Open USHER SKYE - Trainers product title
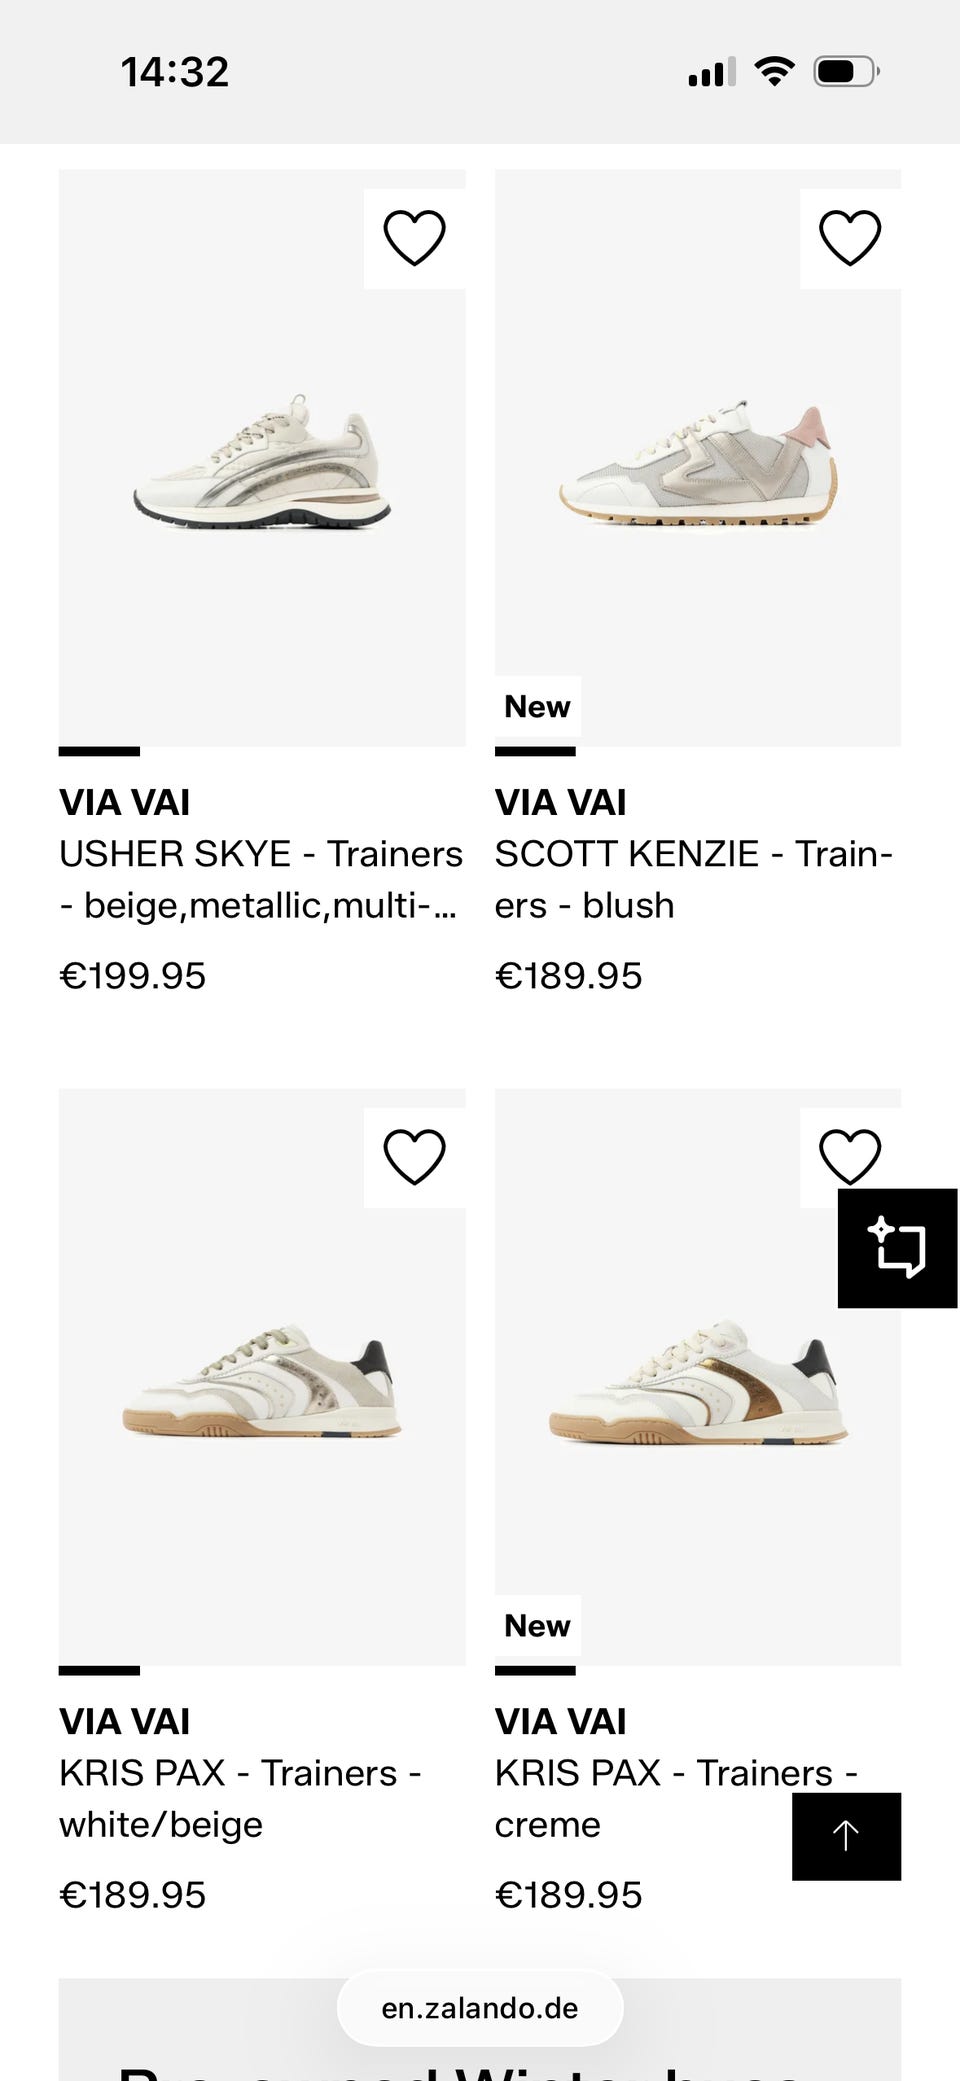 tap(261, 879)
